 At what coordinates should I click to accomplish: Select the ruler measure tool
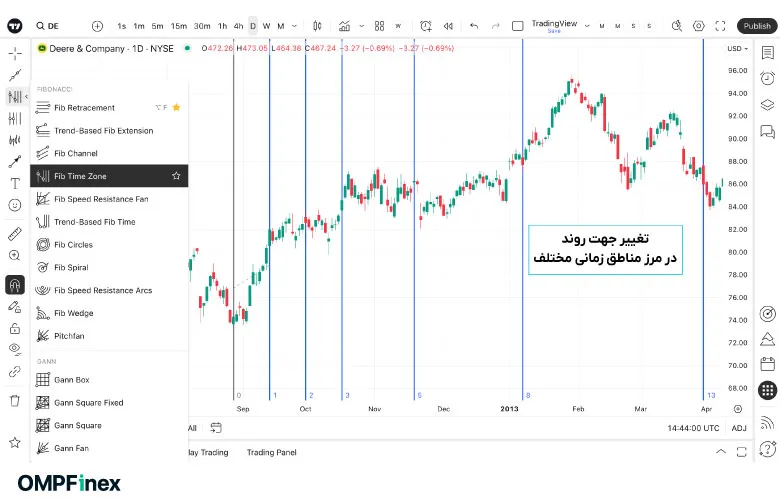pos(15,233)
